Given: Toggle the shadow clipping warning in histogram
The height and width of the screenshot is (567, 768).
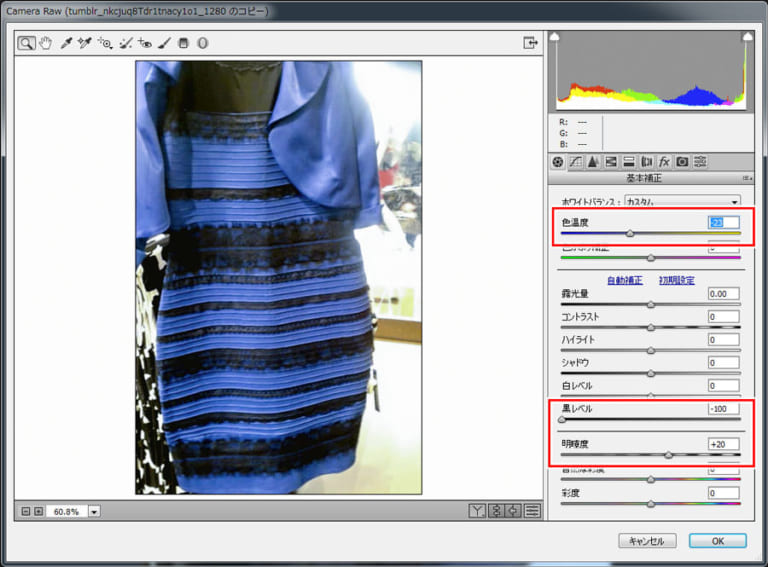Looking at the screenshot, I should (556, 36).
